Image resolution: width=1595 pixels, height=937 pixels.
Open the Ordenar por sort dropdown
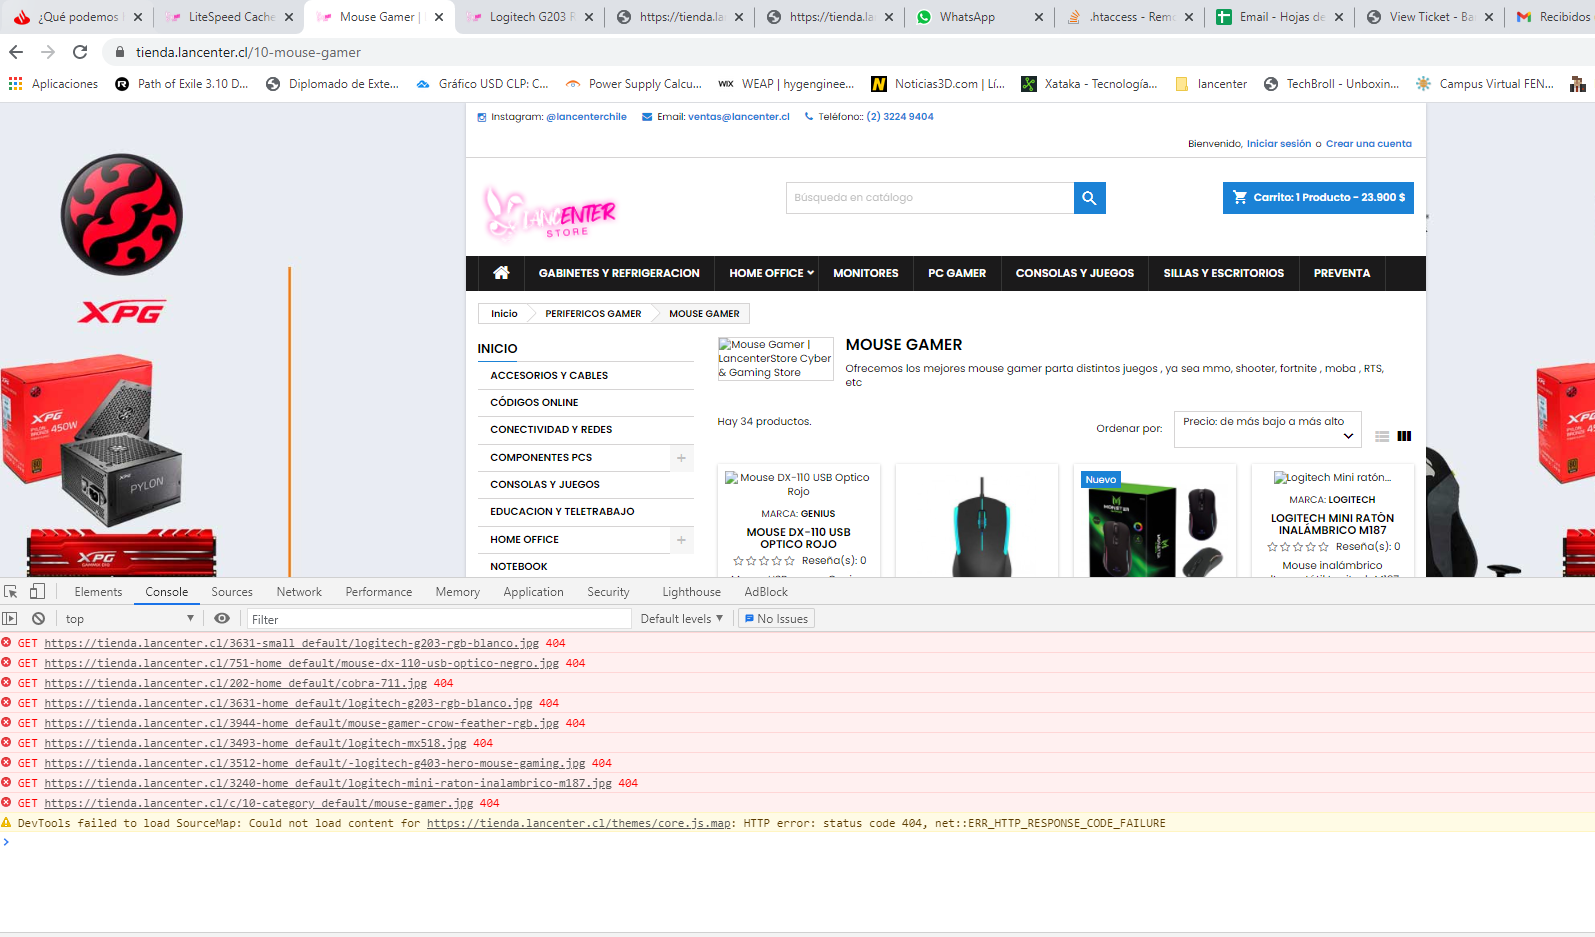coord(1267,429)
